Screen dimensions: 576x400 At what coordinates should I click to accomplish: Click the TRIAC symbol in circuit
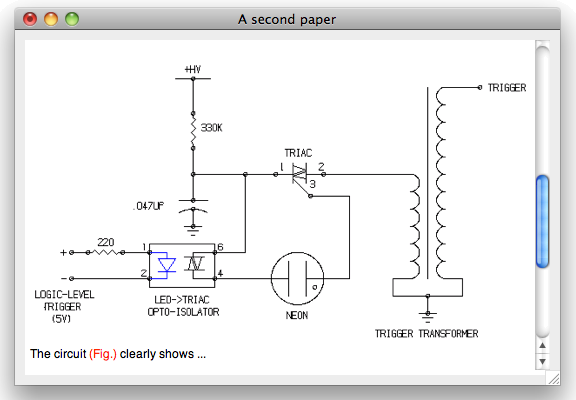click(299, 174)
